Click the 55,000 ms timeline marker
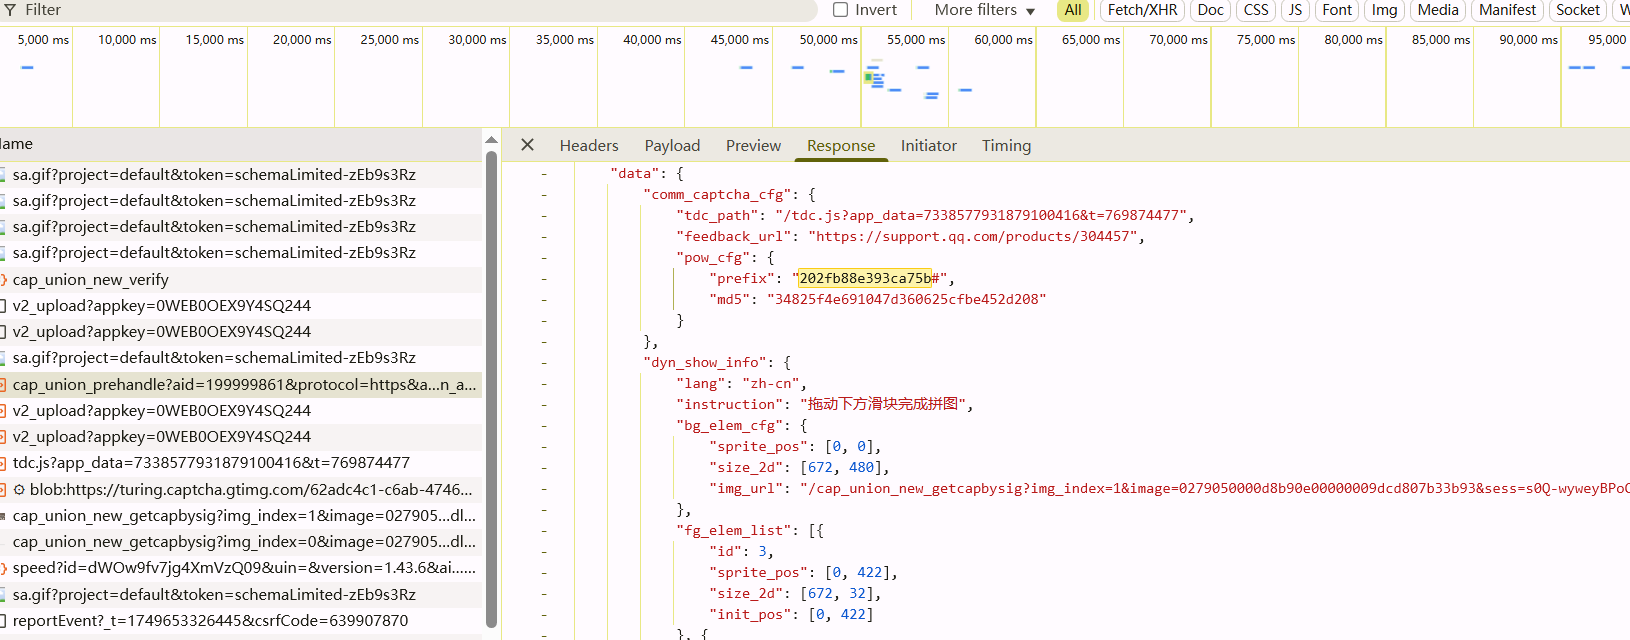Screen dimensions: 1630x640 (916, 40)
